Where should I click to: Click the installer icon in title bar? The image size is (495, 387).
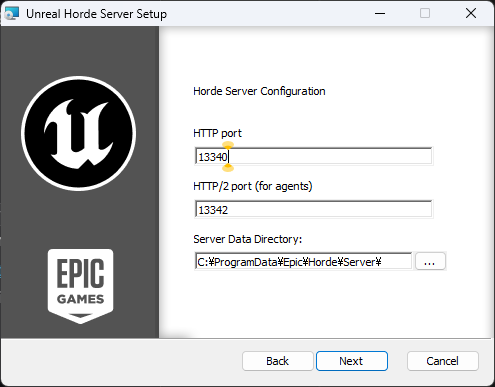point(12,13)
